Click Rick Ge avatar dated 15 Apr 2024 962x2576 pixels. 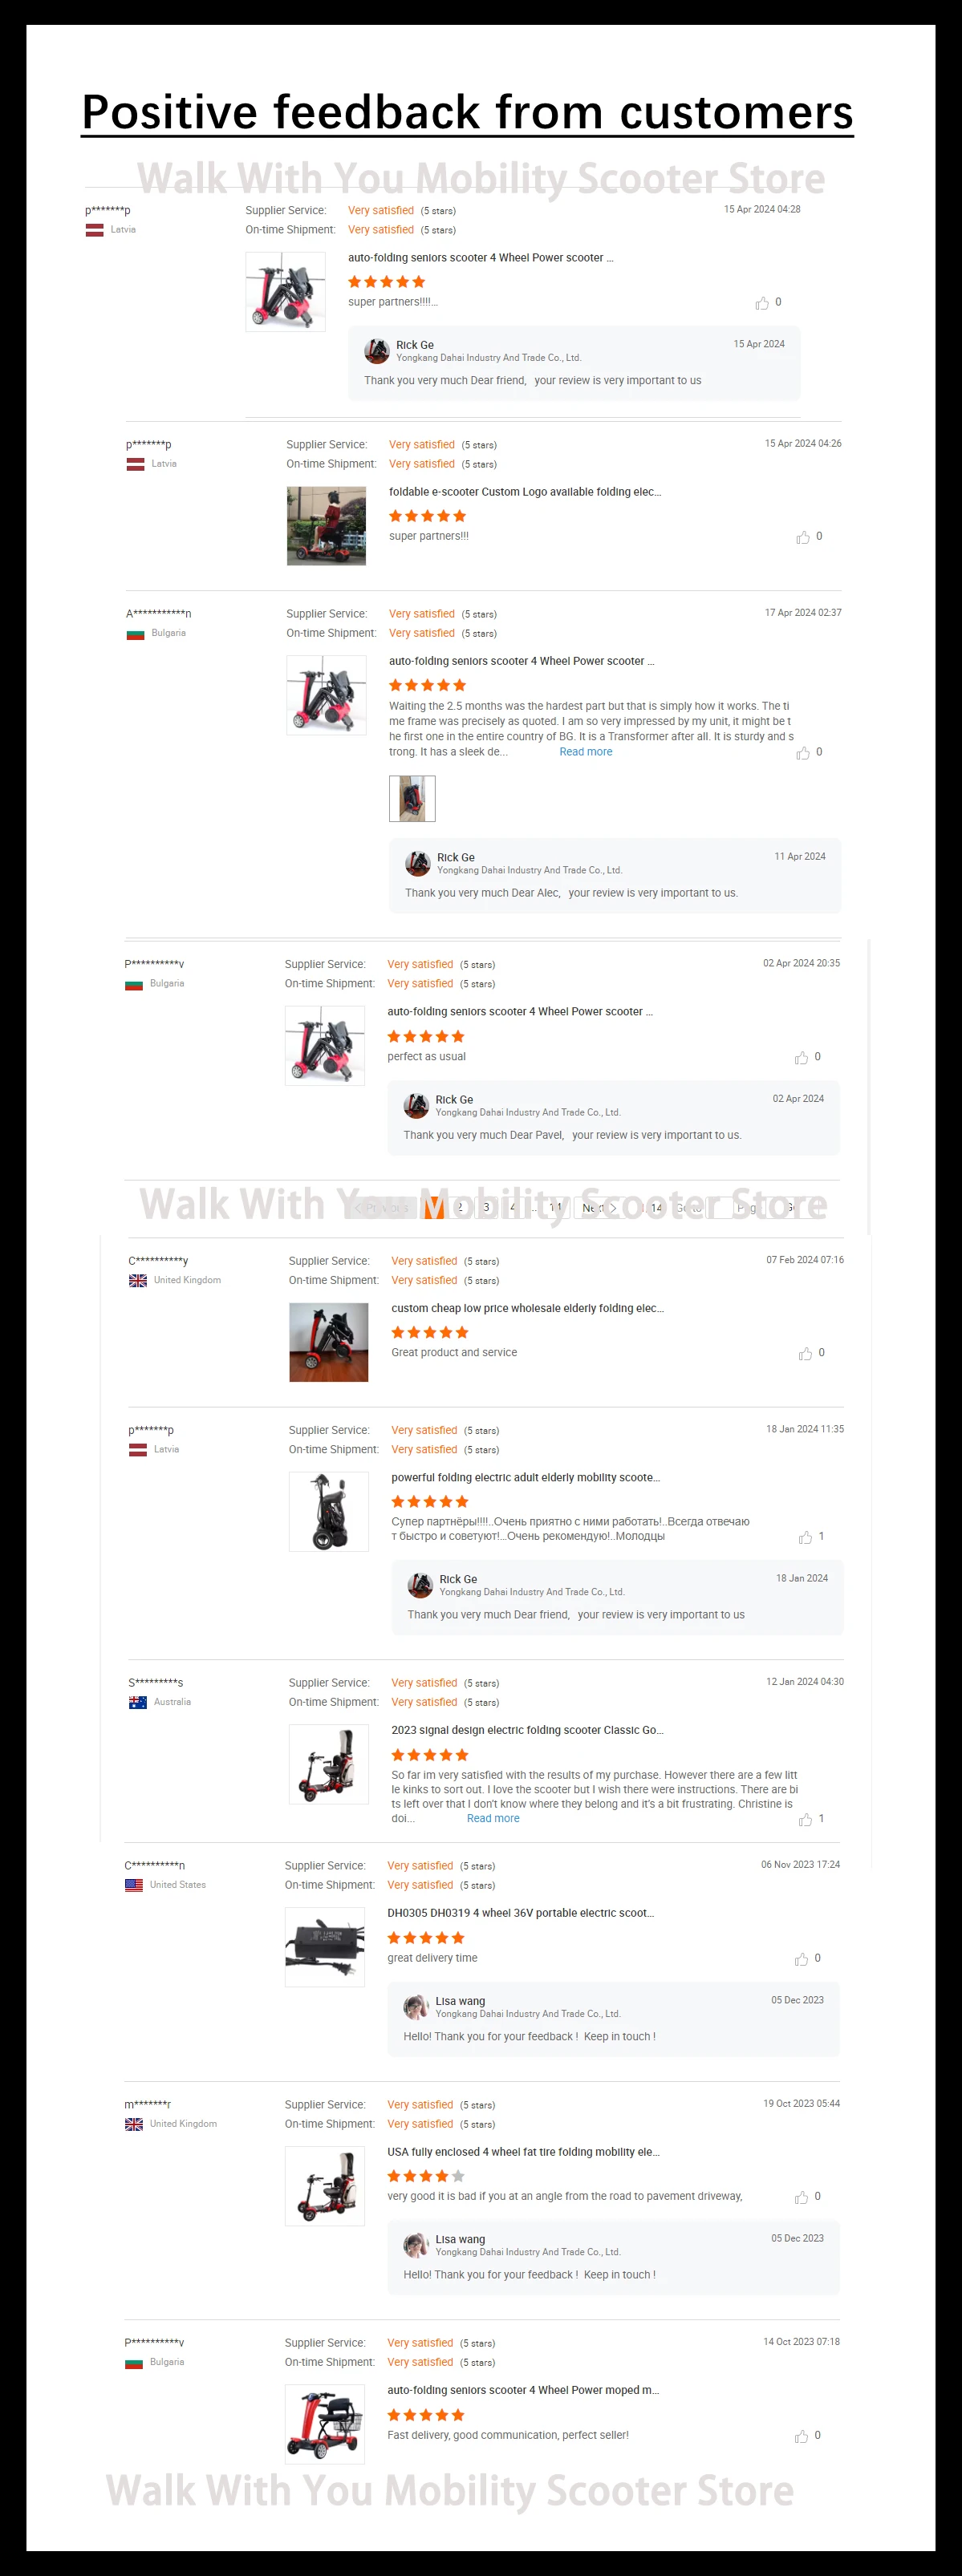(x=377, y=351)
